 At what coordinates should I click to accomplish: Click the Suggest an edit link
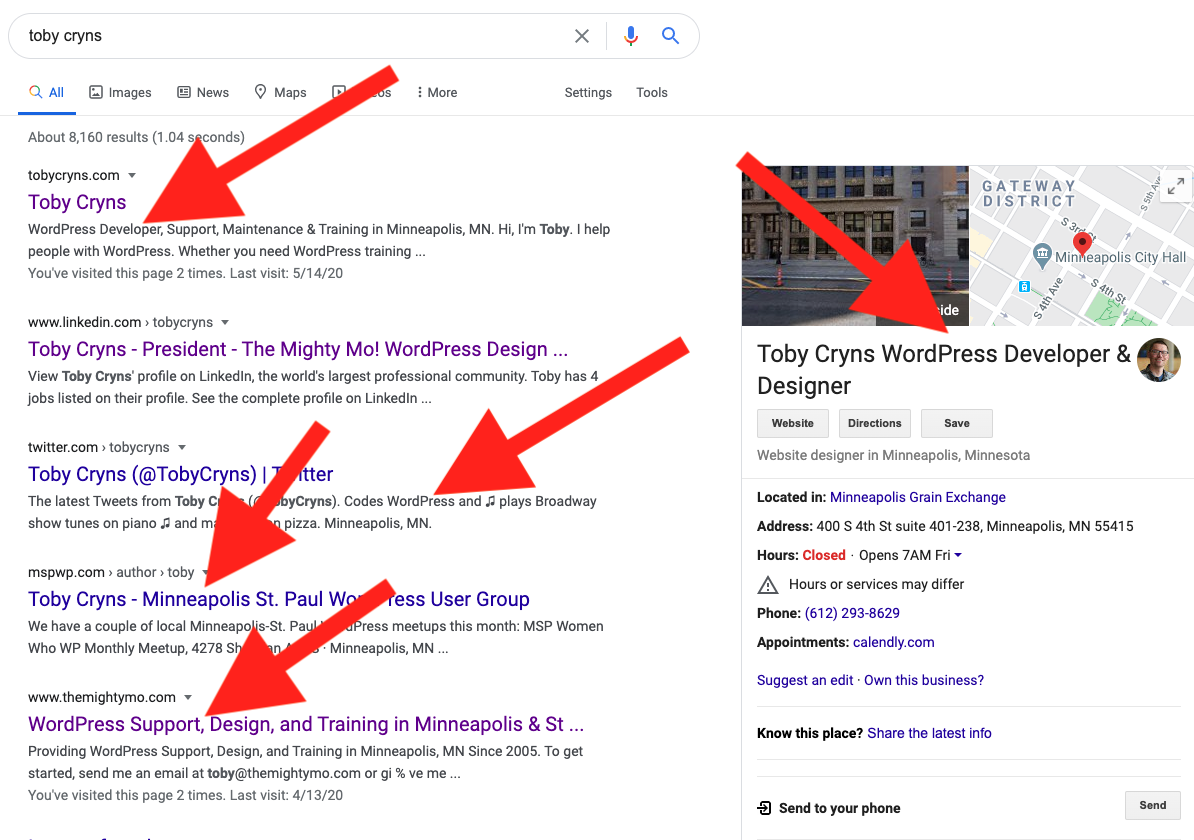click(805, 680)
